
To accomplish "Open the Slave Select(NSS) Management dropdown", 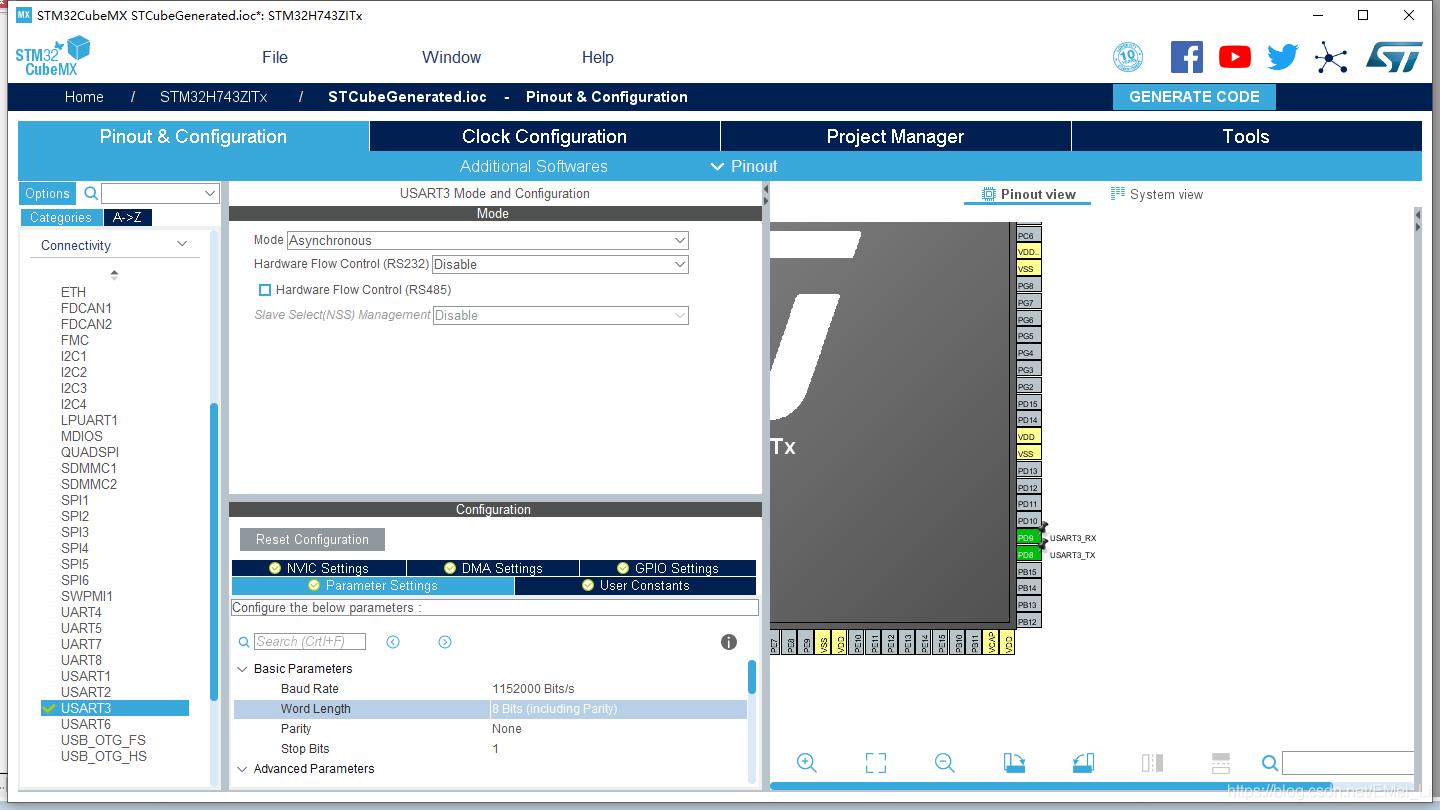I will point(560,315).
